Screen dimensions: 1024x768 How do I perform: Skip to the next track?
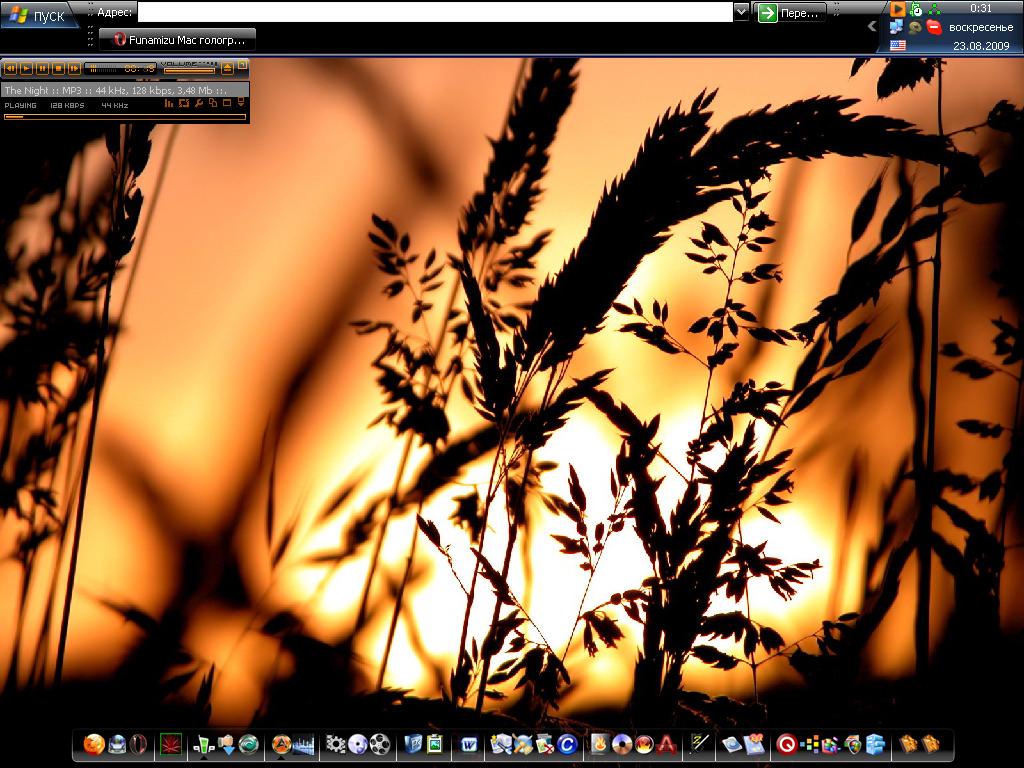(x=74, y=68)
